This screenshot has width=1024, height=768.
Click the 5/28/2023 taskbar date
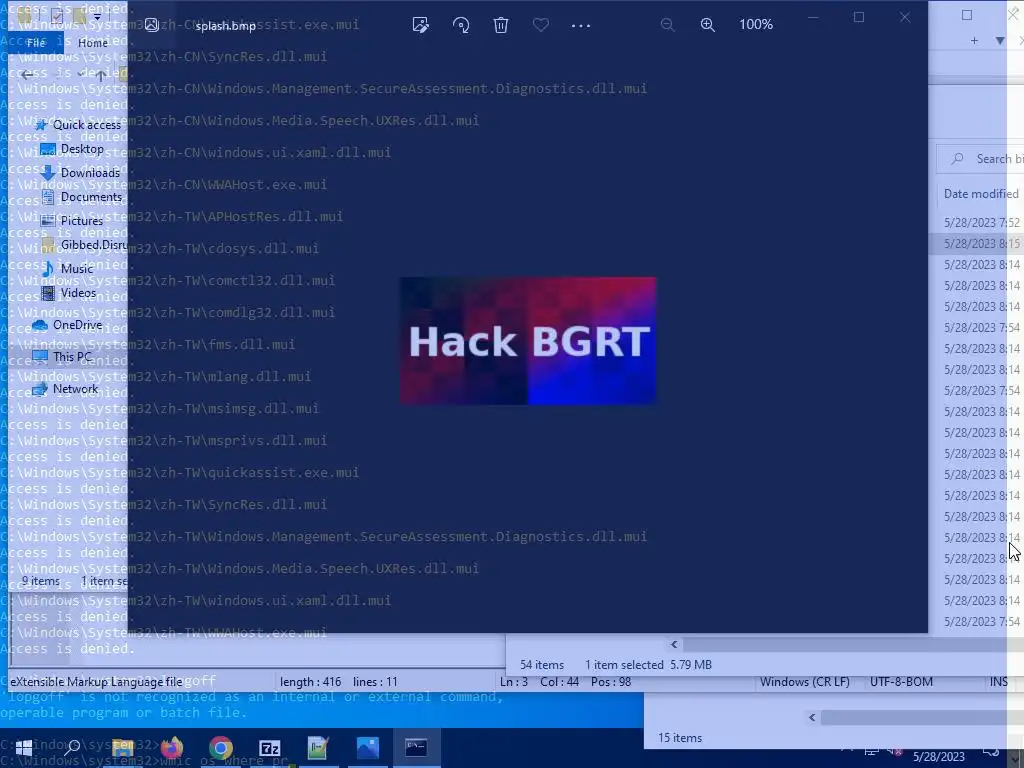(x=938, y=757)
